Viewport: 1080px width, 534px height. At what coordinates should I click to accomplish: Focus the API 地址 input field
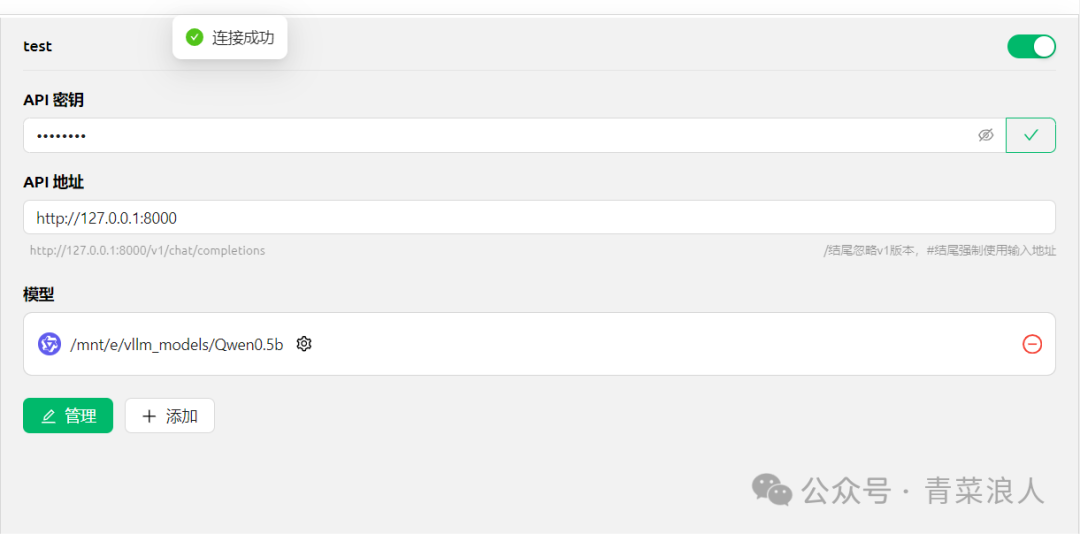point(539,218)
